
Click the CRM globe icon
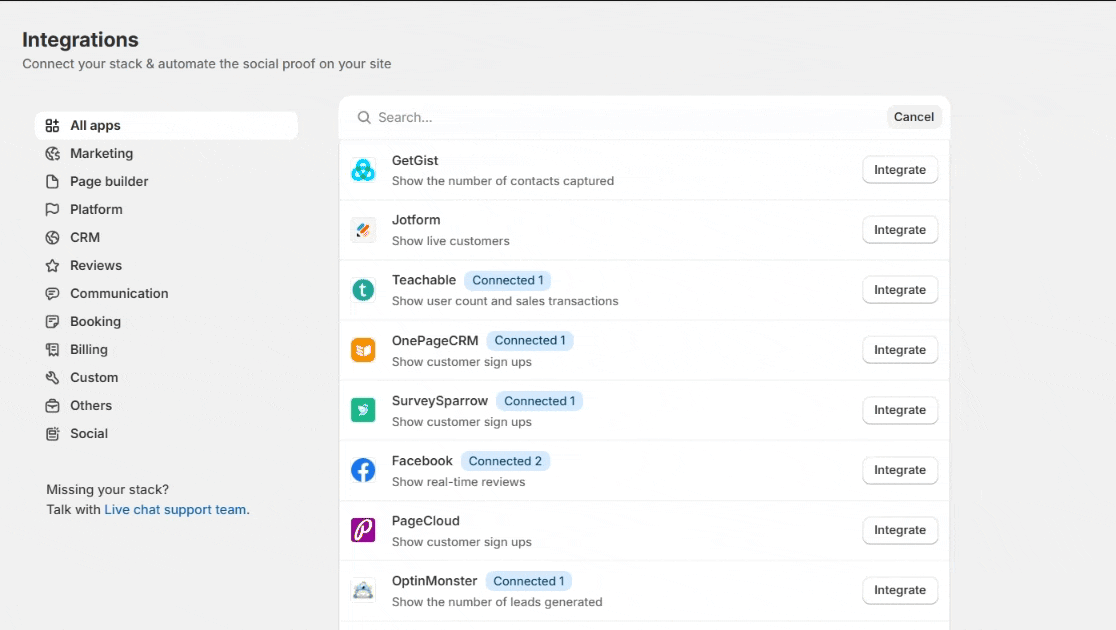pos(52,238)
